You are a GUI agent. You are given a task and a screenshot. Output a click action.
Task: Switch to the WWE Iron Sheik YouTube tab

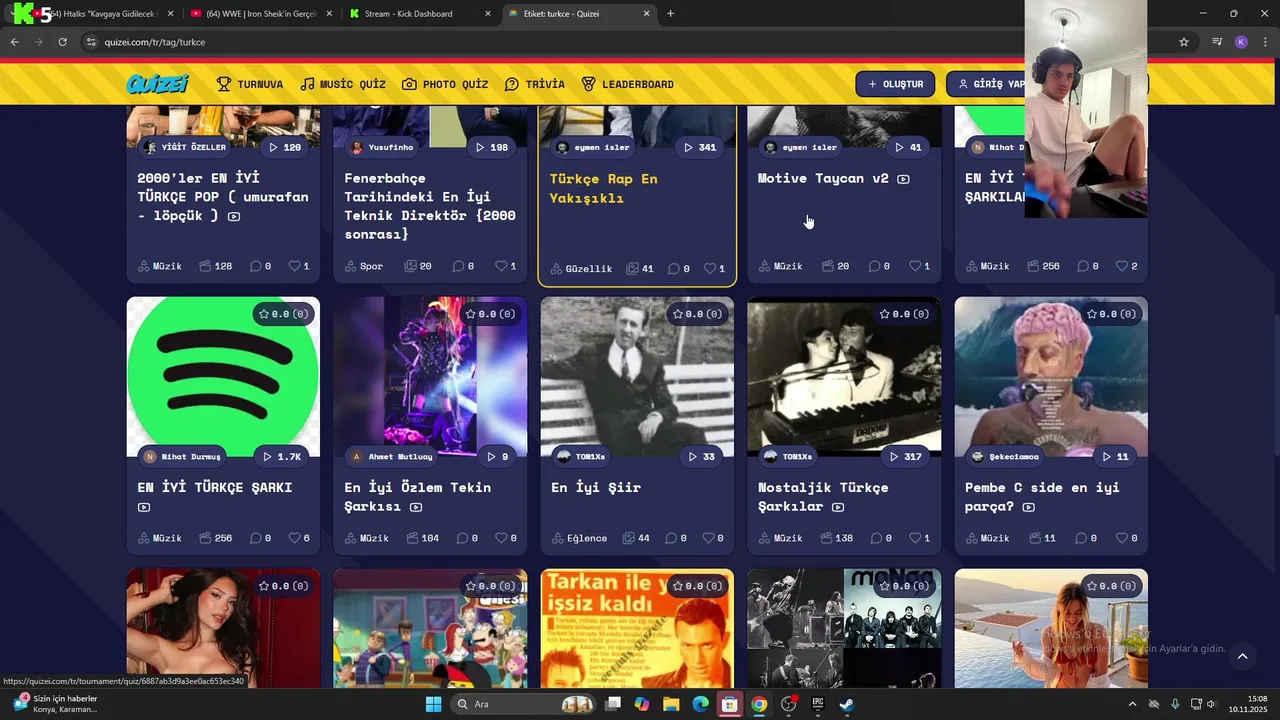(260, 14)
